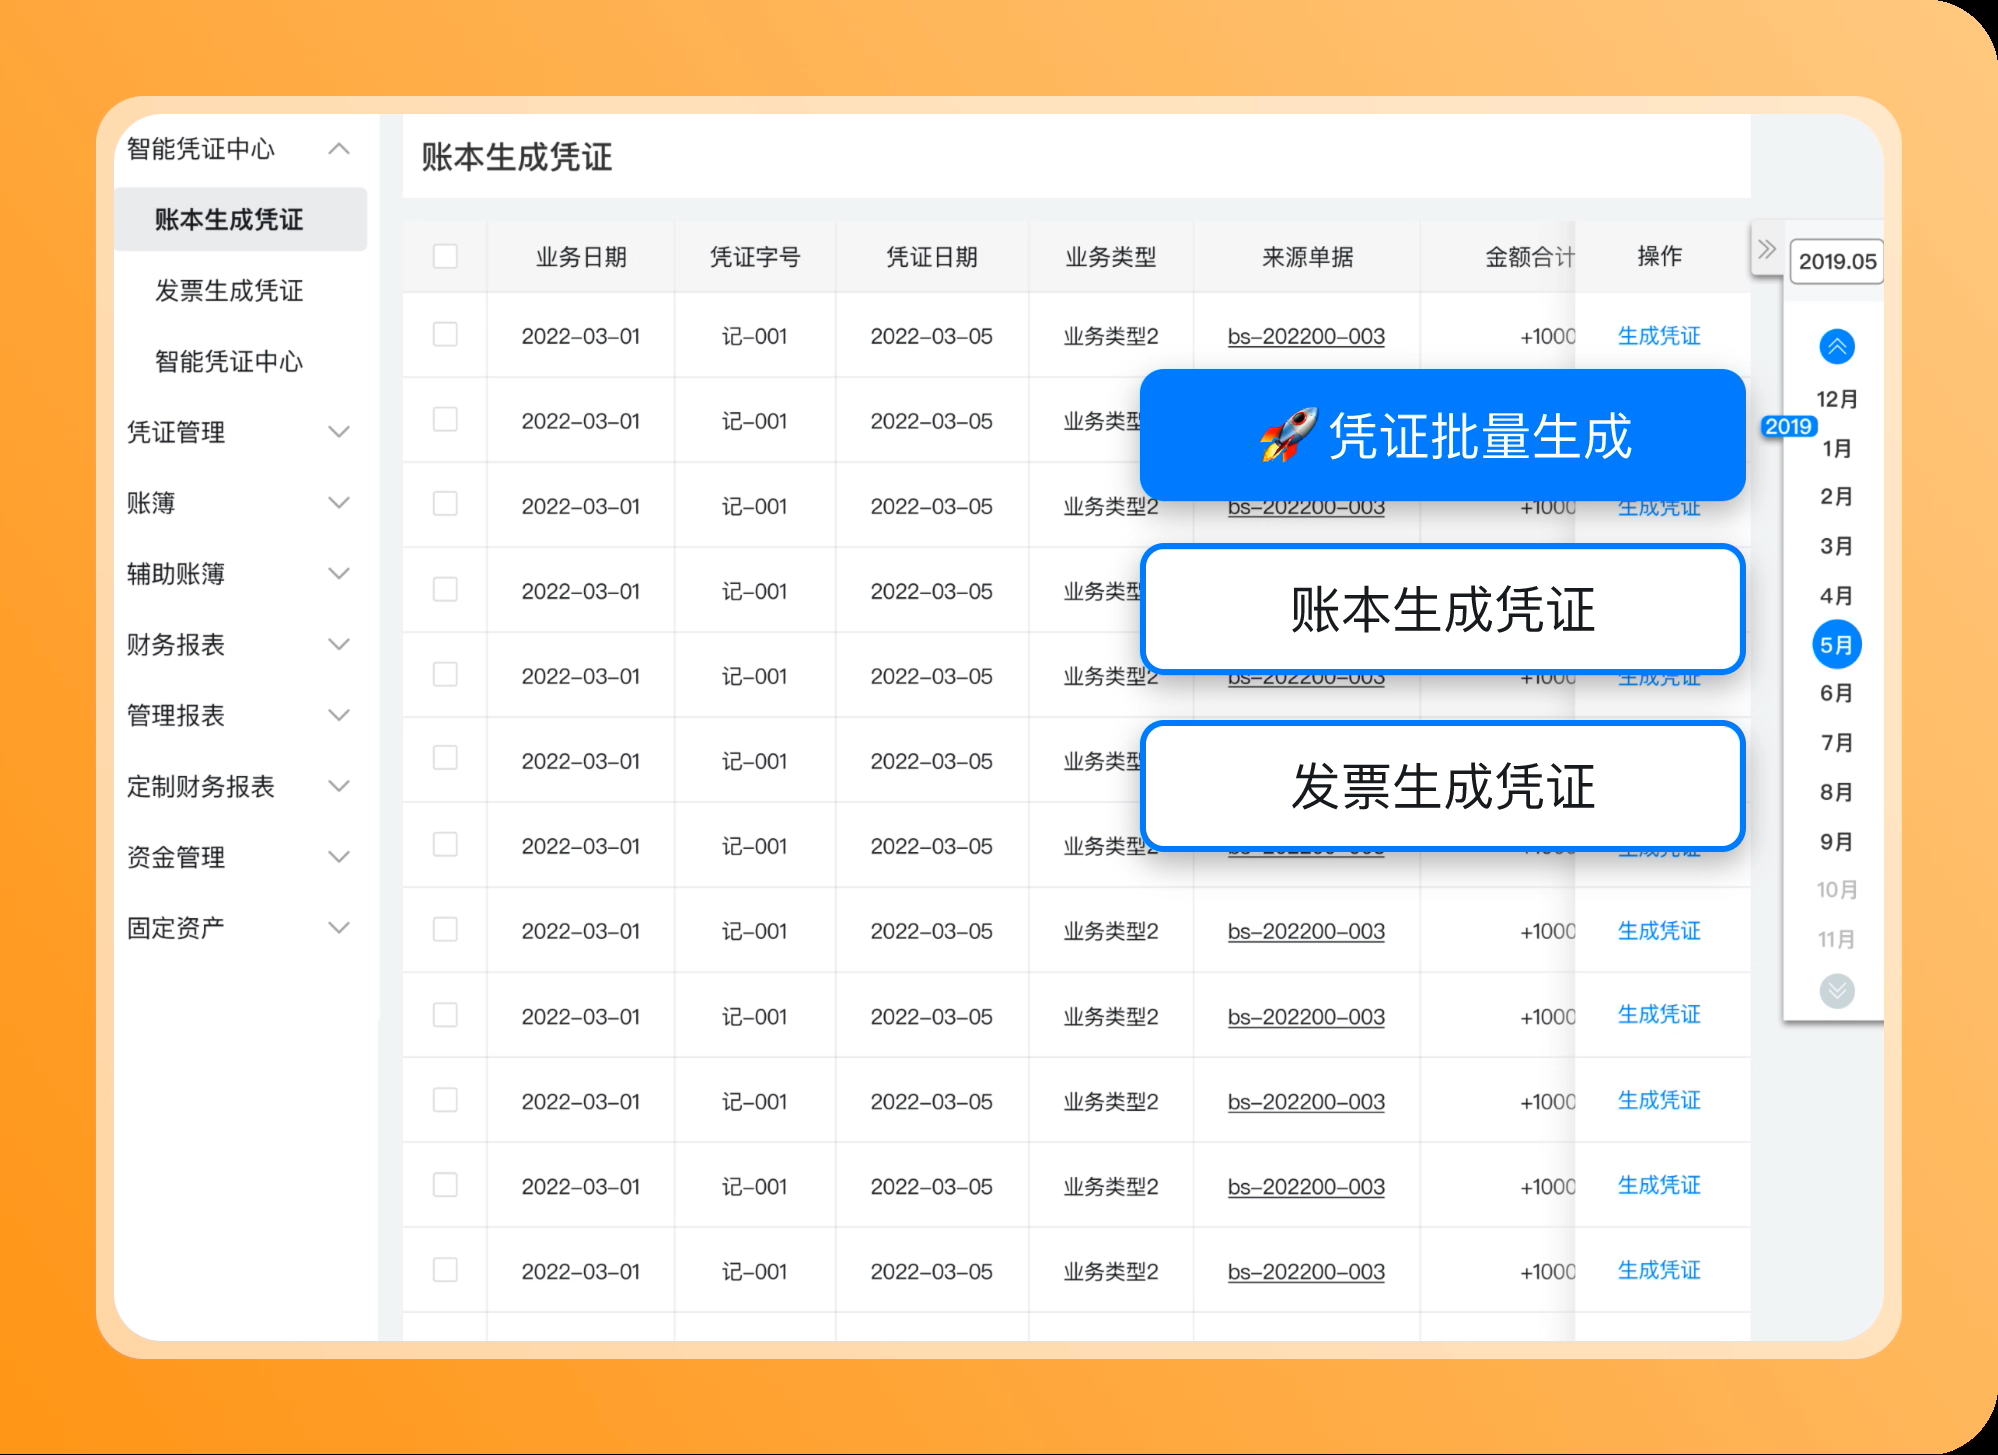1998x1455 pixels.
Task: Expand the 管理报表 menu group
Action: (339, 715)
